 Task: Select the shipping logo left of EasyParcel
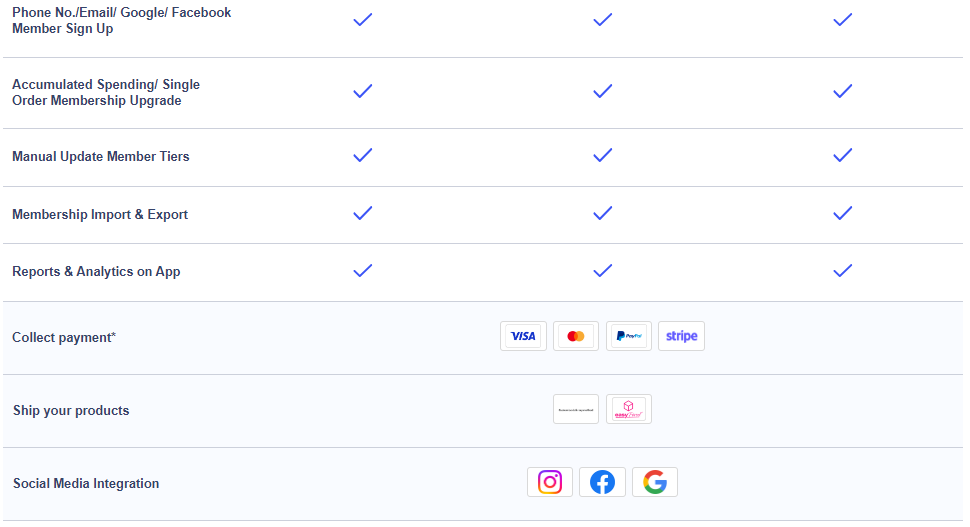coord(576,409)
